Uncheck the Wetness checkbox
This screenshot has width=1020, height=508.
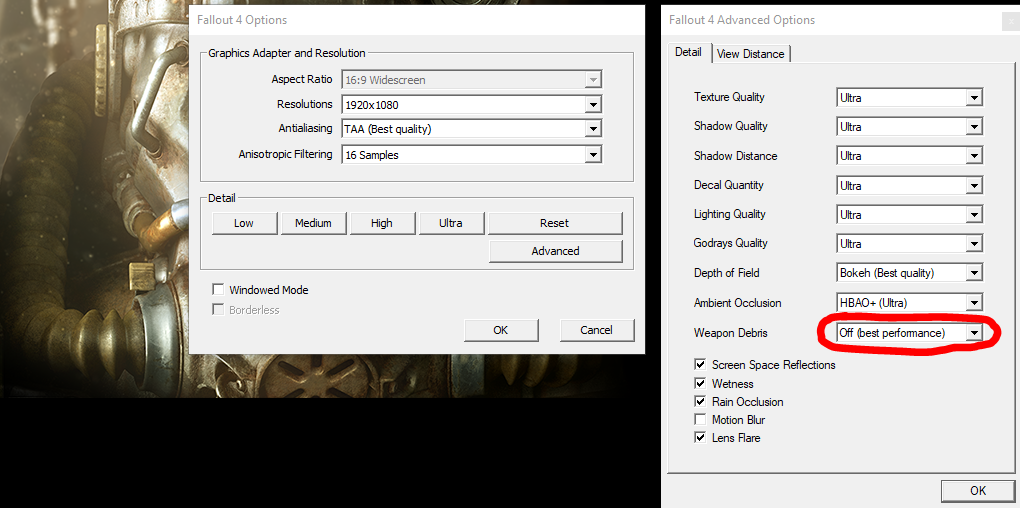click(x=700, y=384)
